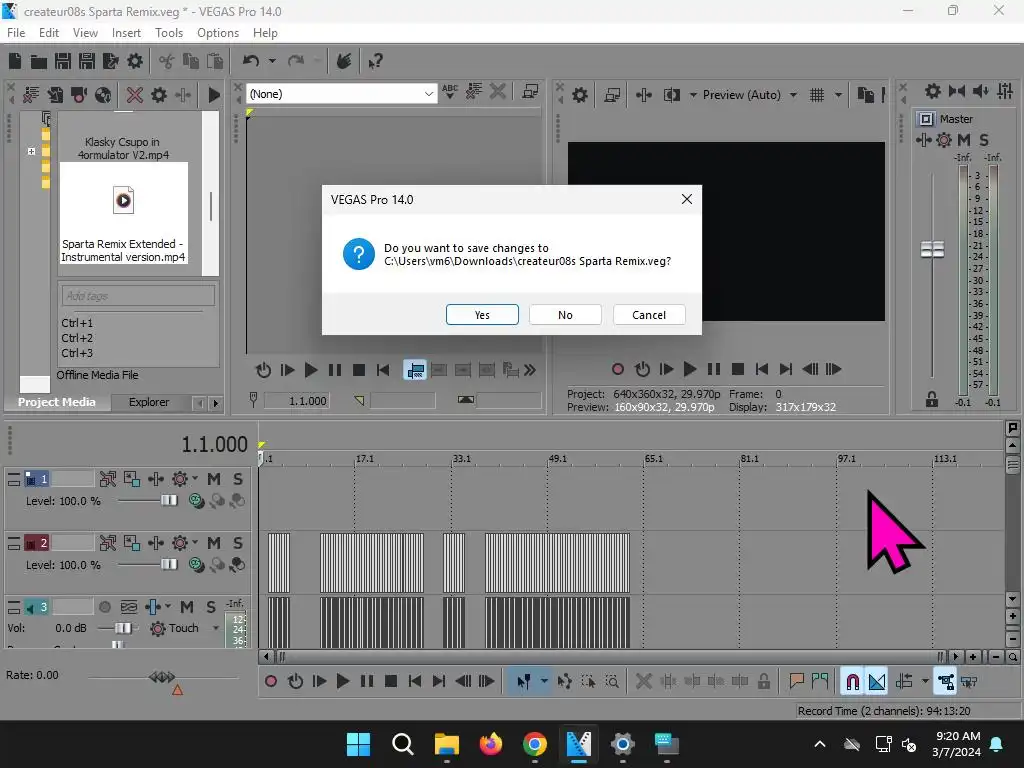Click the What's This help icon
Screen dimensions: 1024x768
click(x=375, y=61)
